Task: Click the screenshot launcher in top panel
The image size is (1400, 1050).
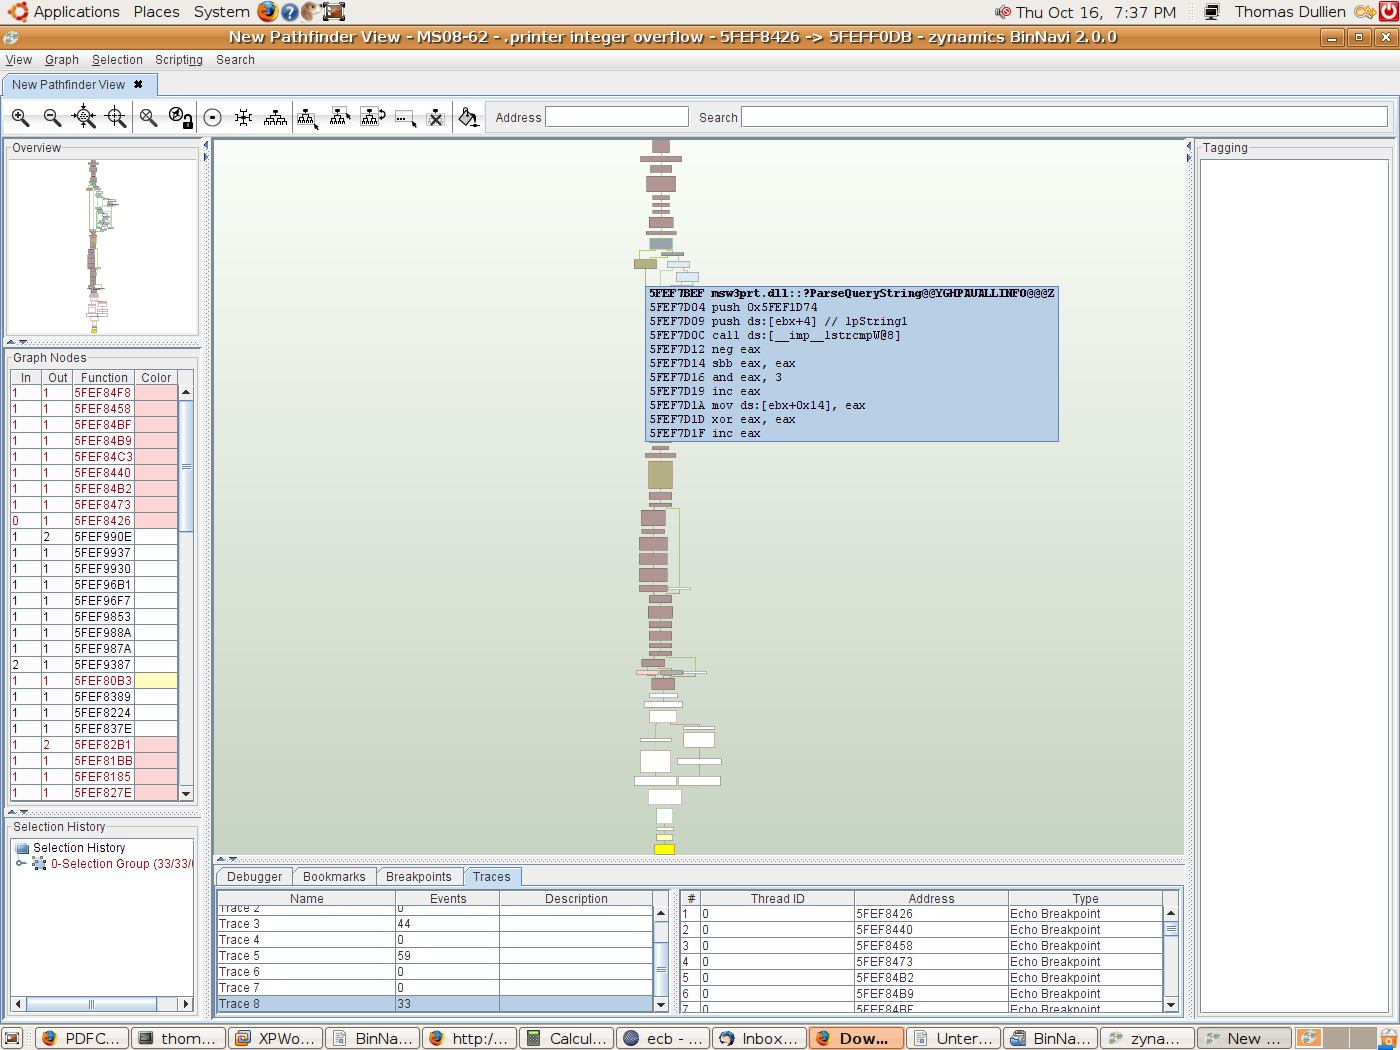Action: 334,12
